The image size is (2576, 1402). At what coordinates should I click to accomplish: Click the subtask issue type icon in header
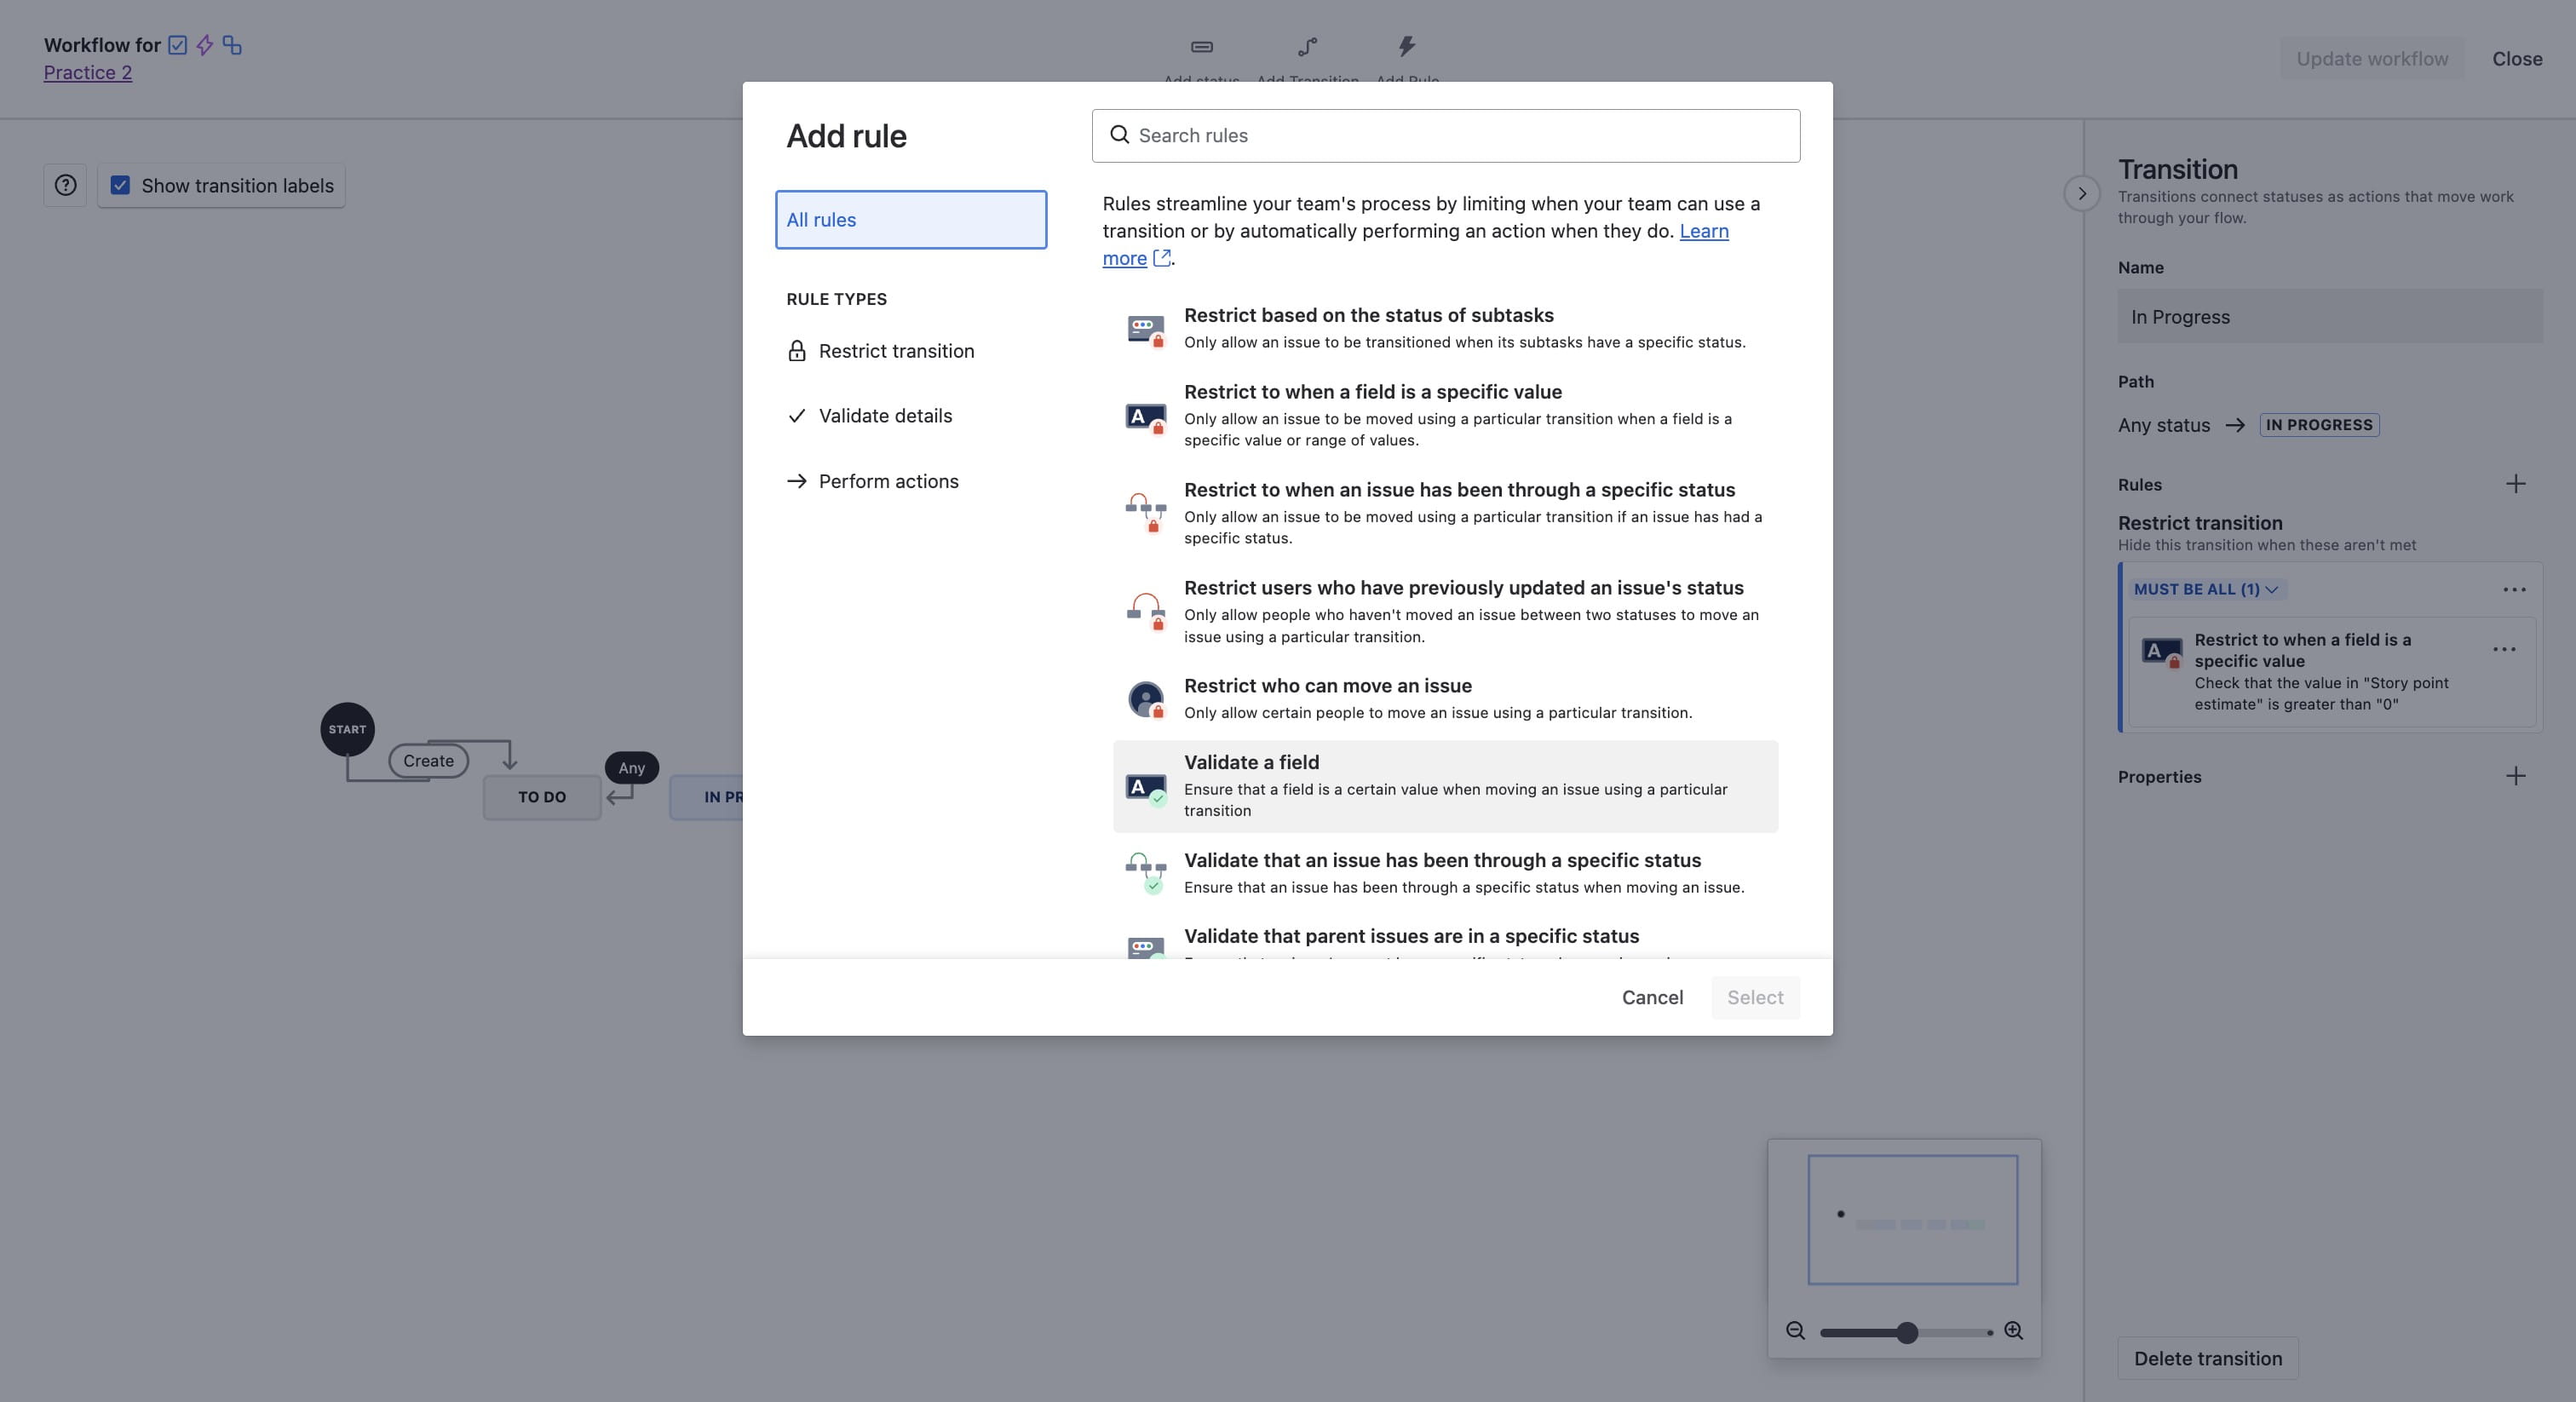pyautogui.click(x=232, y=45)
